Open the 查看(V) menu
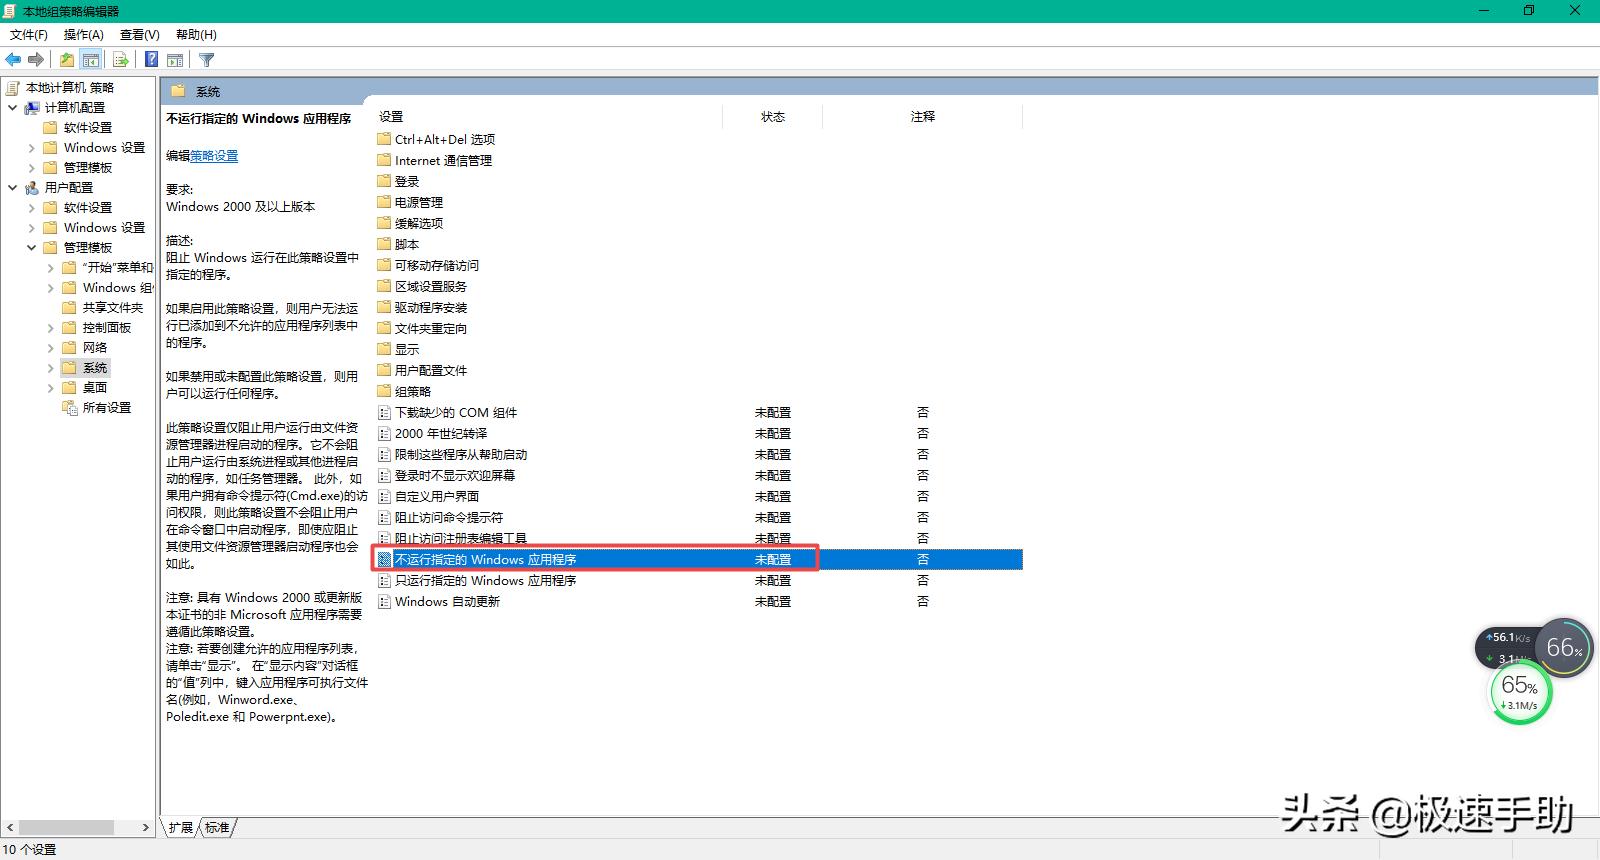Viewport: 1600px width, 860px height. tap(140, 35)
